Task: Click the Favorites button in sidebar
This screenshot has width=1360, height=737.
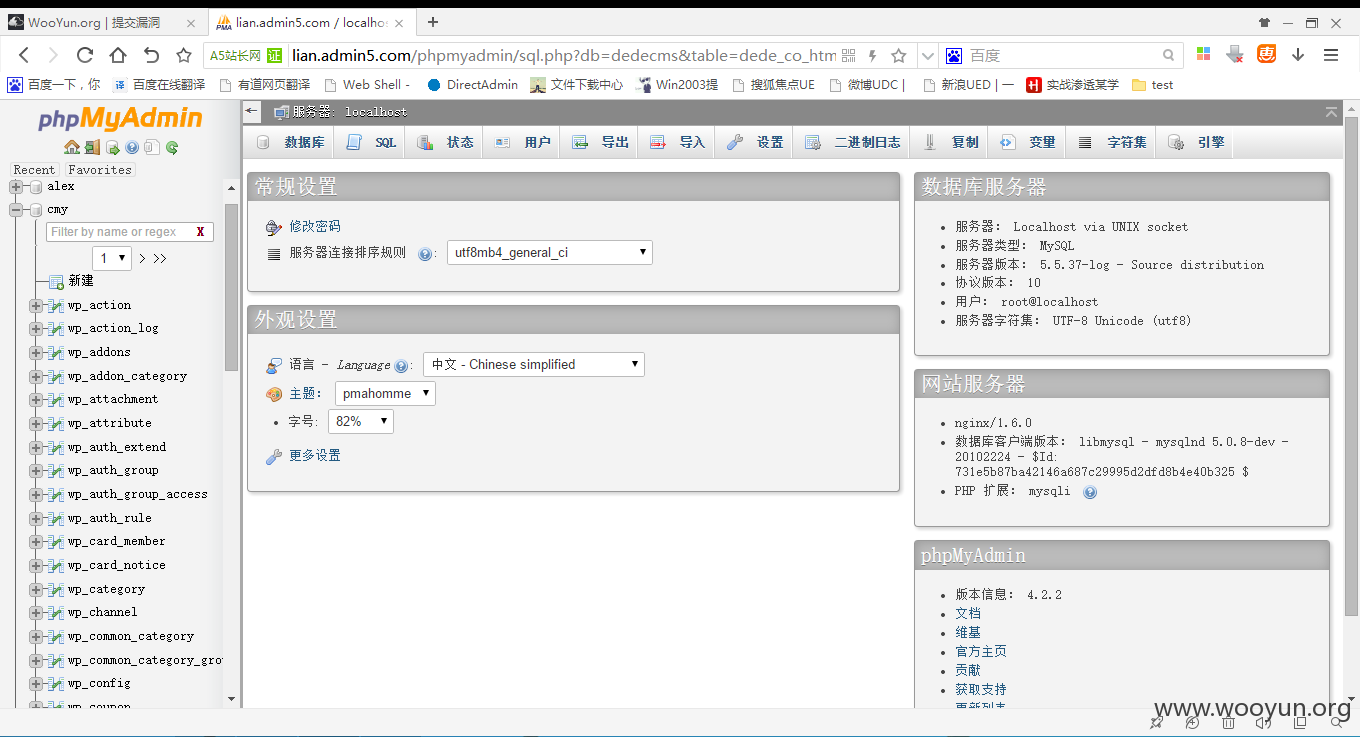Action: pos(100,170)
